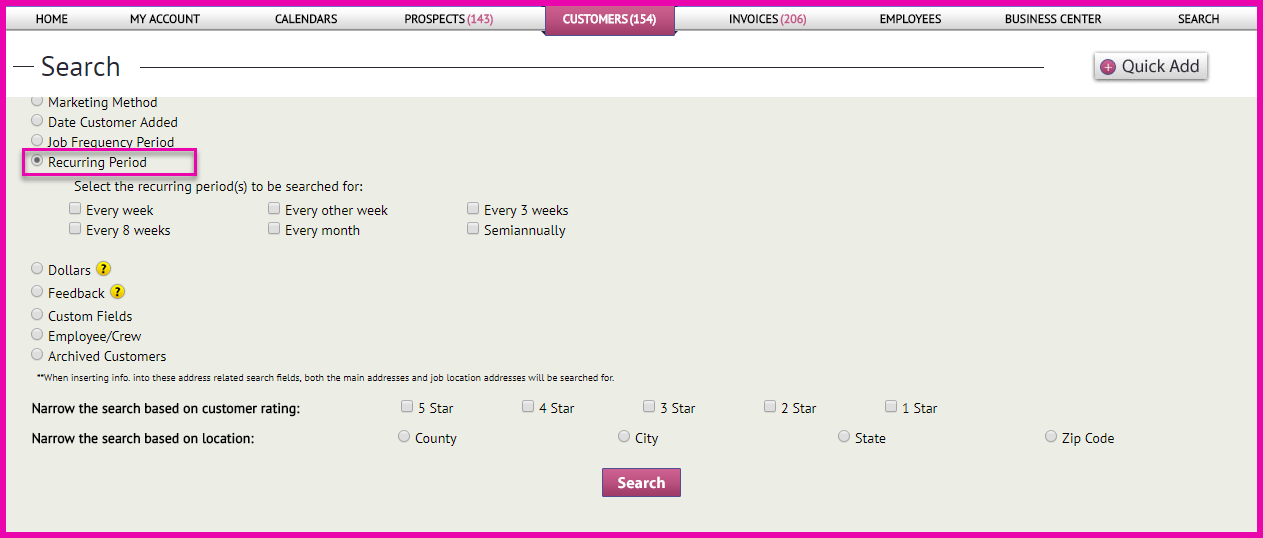Go to the HOME tab
Viewport: 1263px width, 538px height.
coord(52,19)
